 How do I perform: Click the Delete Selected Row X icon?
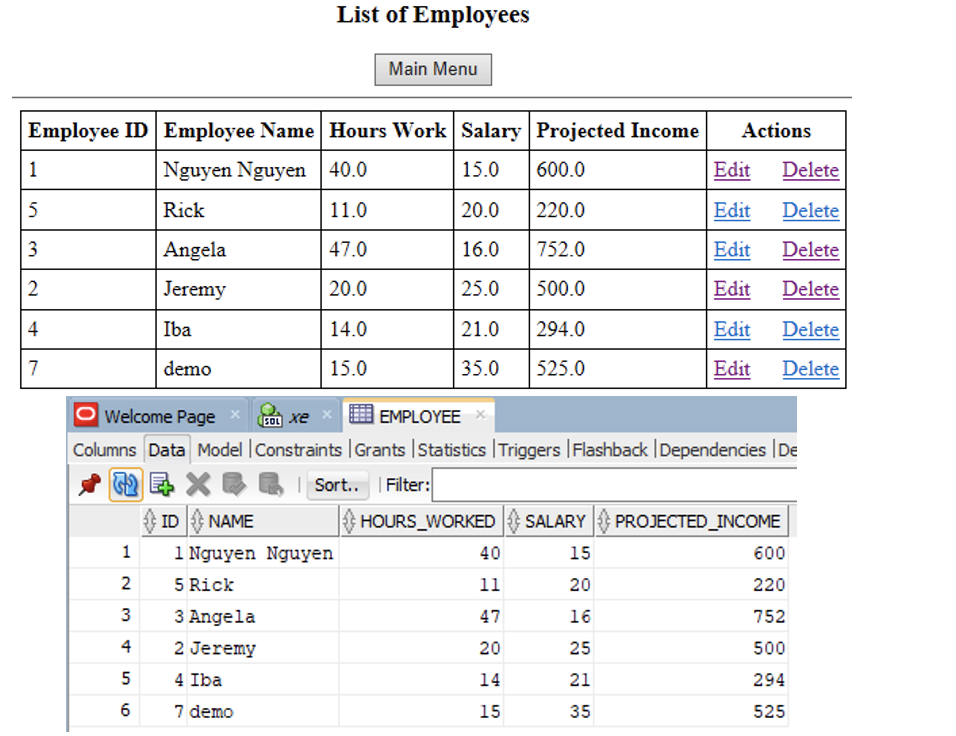[198, 485]
